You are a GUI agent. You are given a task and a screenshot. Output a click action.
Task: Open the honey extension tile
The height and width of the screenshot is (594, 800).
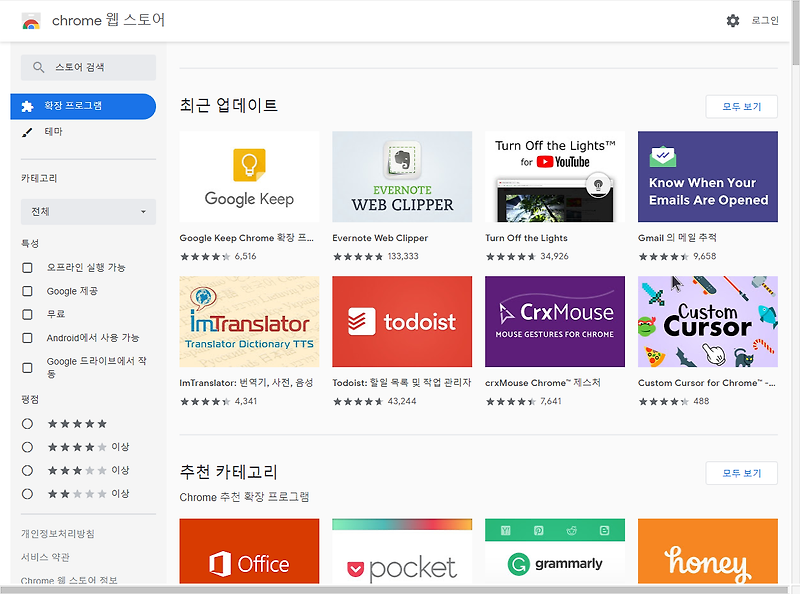[x=708, y=551]
